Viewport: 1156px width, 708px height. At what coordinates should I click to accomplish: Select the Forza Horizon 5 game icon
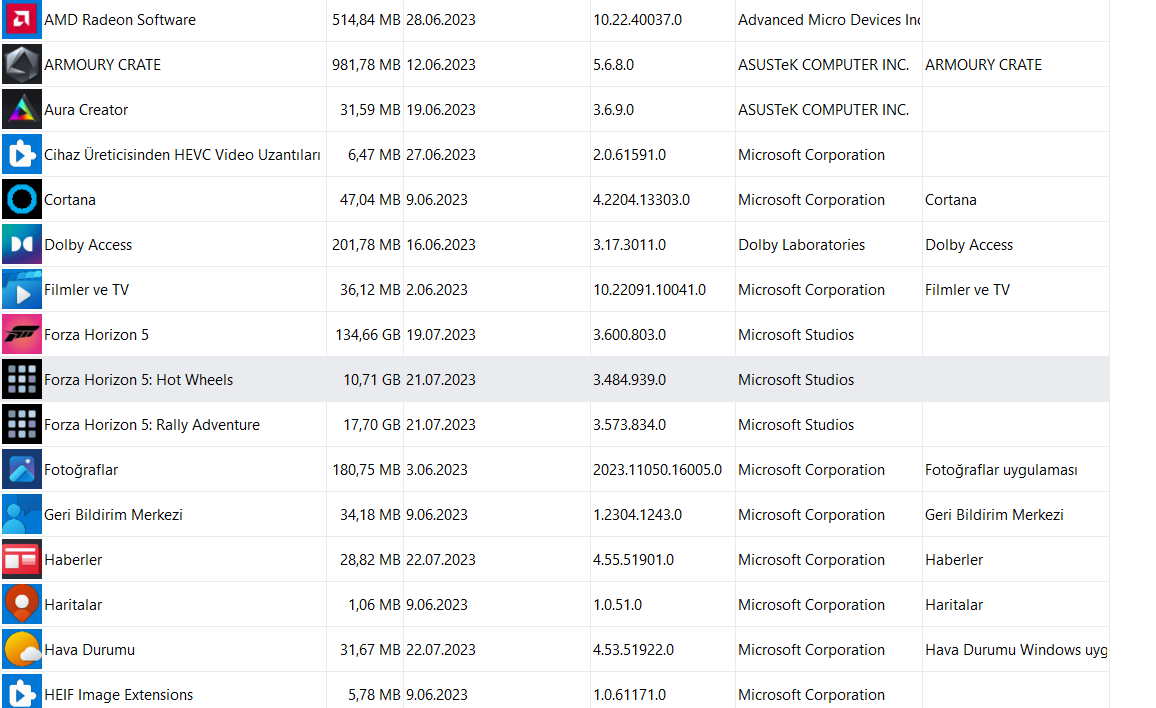point(21,335)
